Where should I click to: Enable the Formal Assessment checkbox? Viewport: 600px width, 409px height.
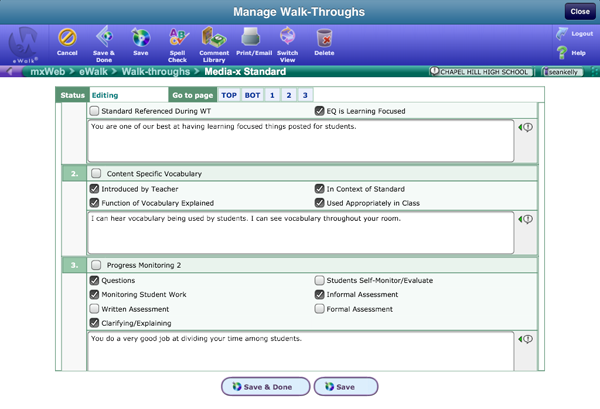tap(320, 309)
